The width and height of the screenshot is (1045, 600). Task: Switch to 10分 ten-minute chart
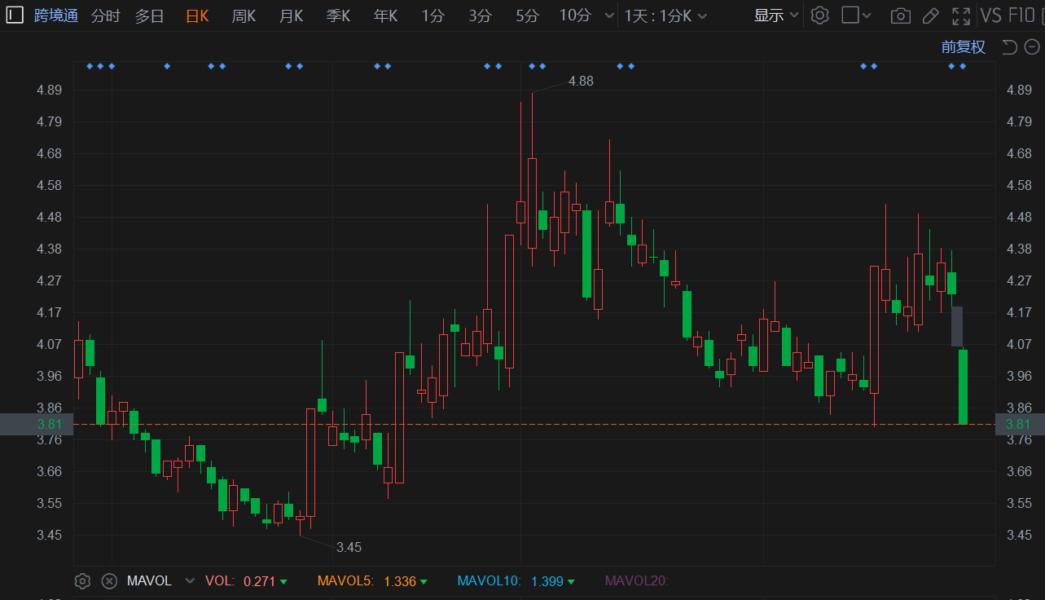[x=575, y=15]
